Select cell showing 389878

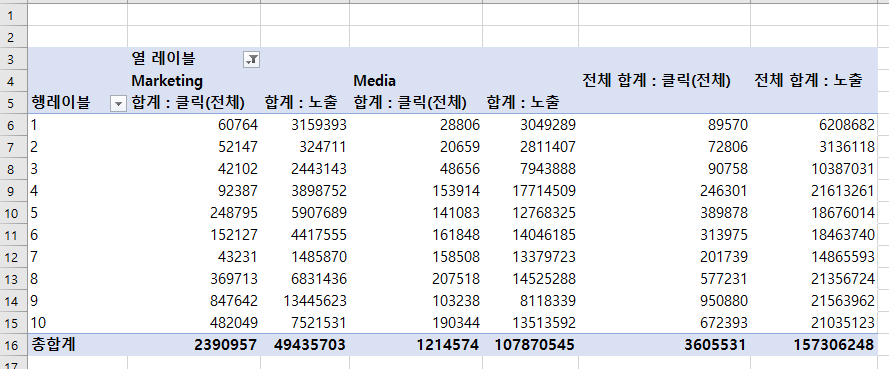664,213
